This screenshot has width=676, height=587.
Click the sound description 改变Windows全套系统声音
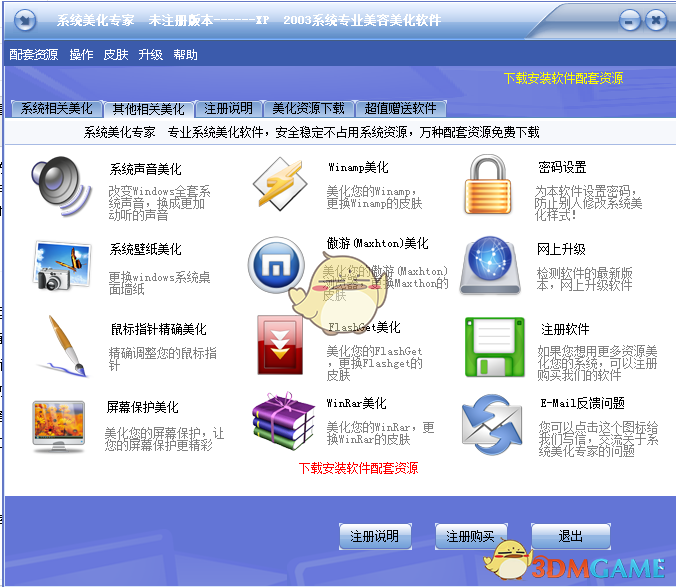(160, 203)
